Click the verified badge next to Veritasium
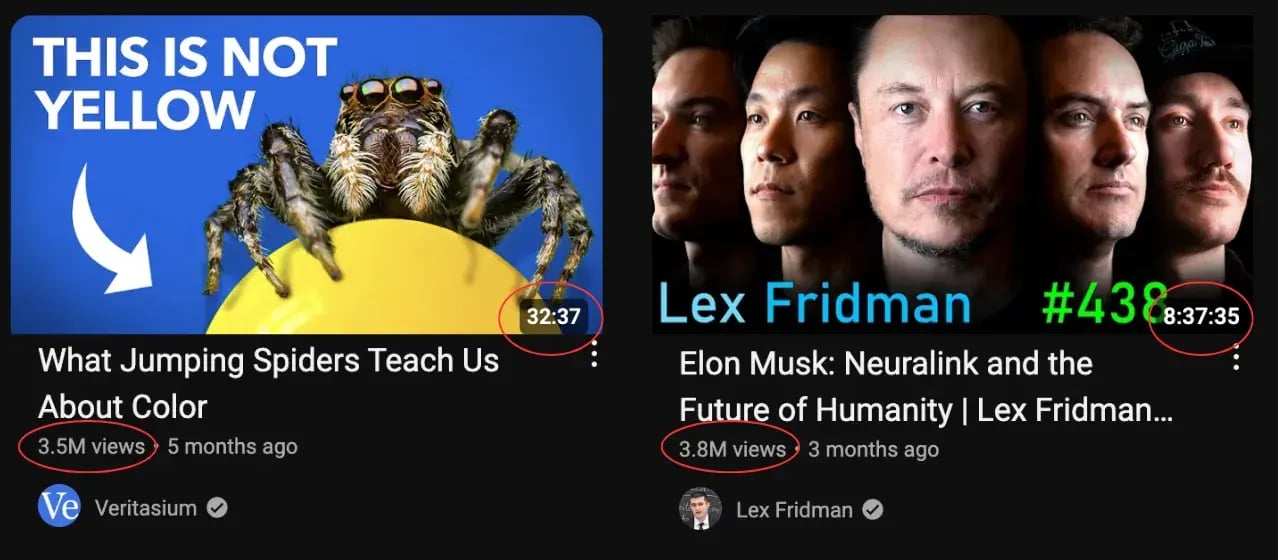The image size is (1278, 560). click(x=217, y=508)
